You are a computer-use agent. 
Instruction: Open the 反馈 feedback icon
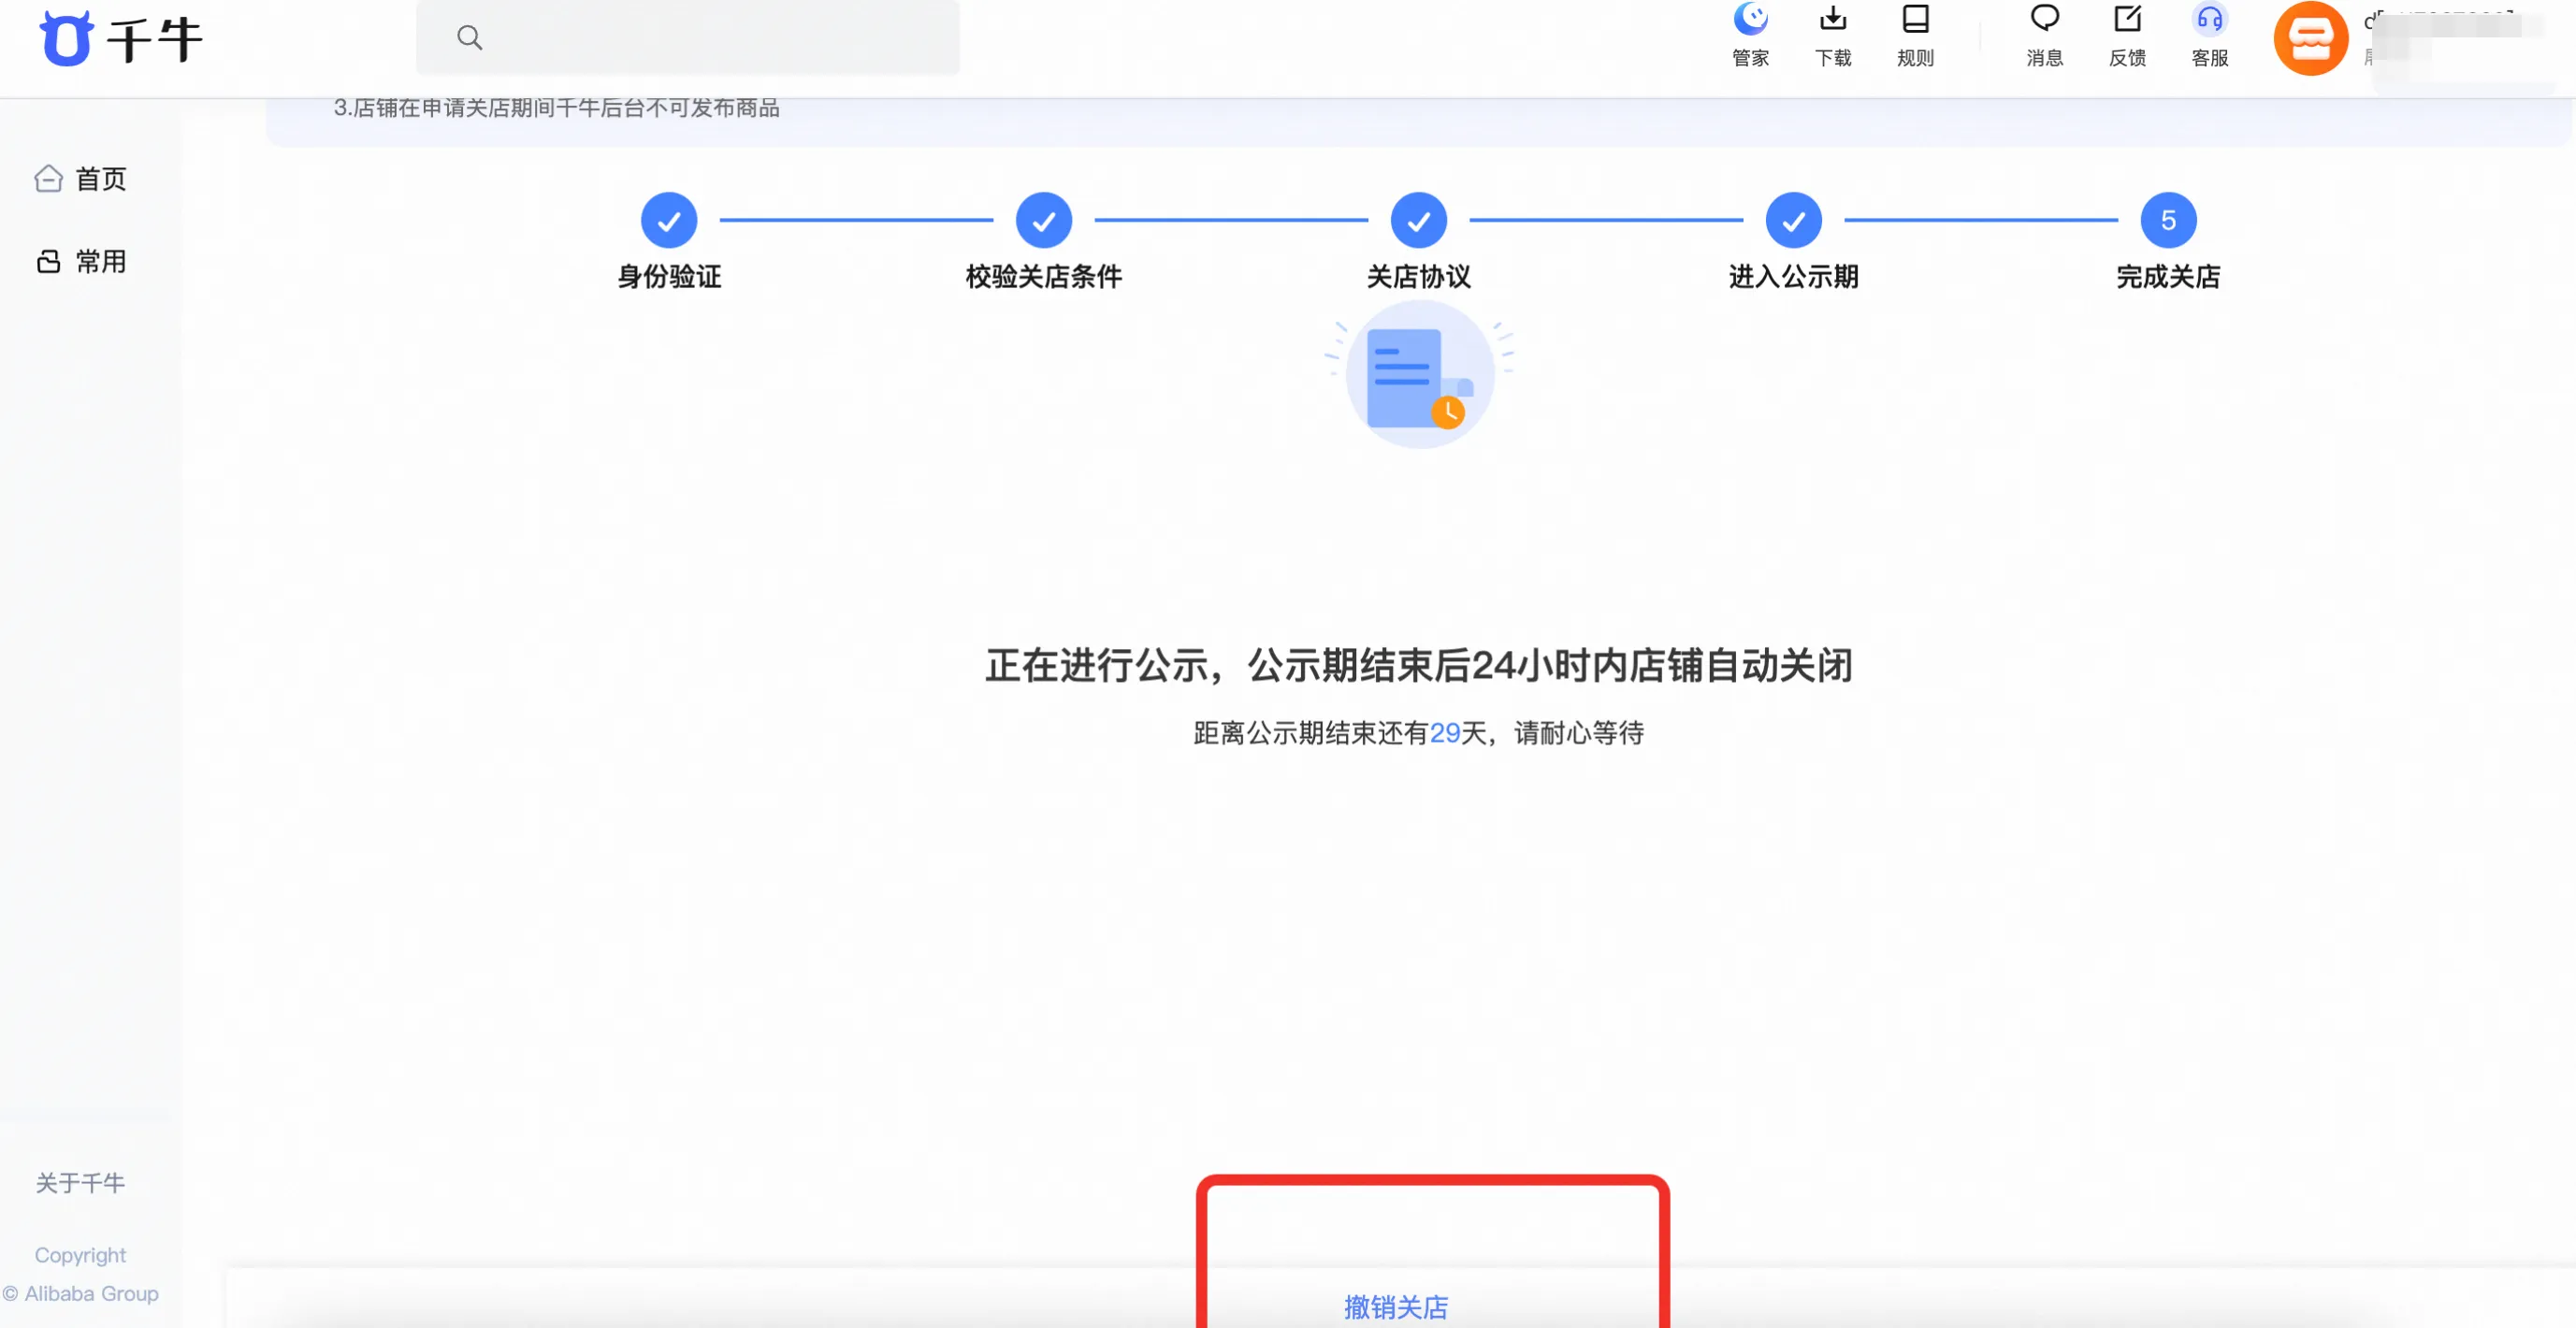pos(2127,19)
